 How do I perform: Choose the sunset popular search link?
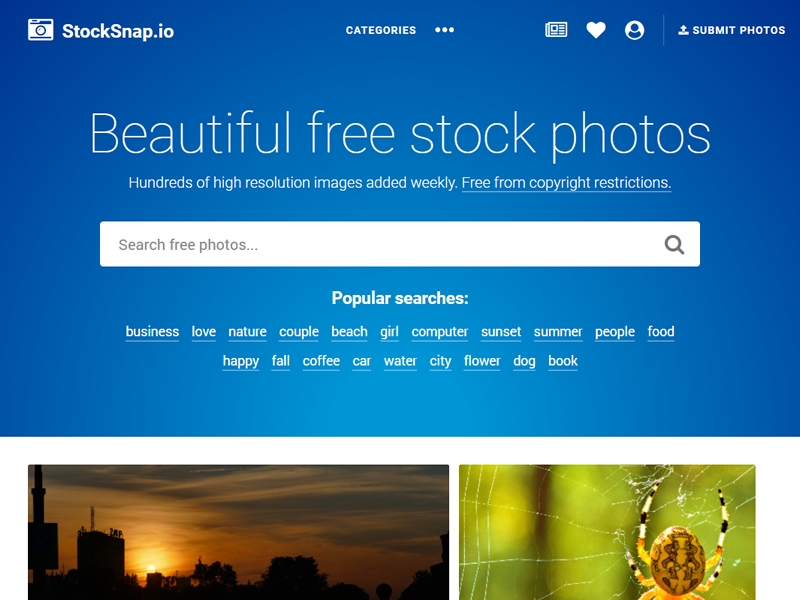(x=501, y=332)
